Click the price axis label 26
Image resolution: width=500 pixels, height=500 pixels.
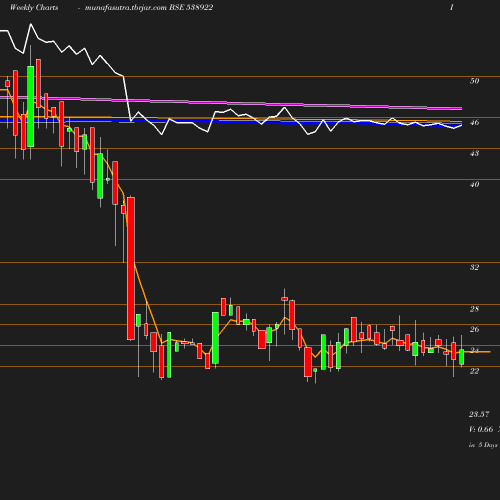click(x=474, y=329)
